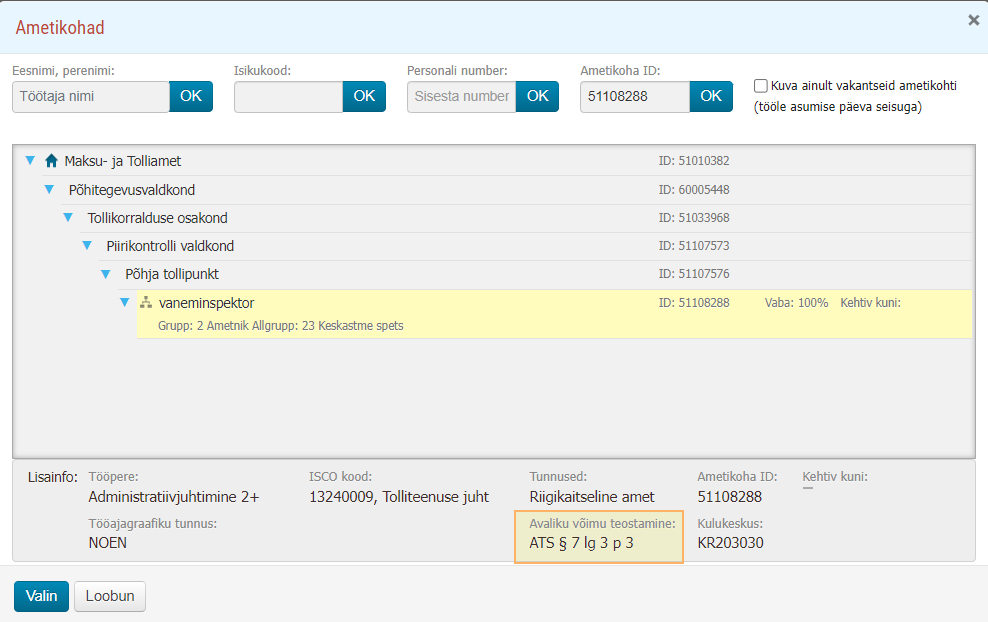The width and height of the screenshot is (988, 622).
Task: Collapse the Põhitegevusvaldkond branch
Action: point(49,190)
